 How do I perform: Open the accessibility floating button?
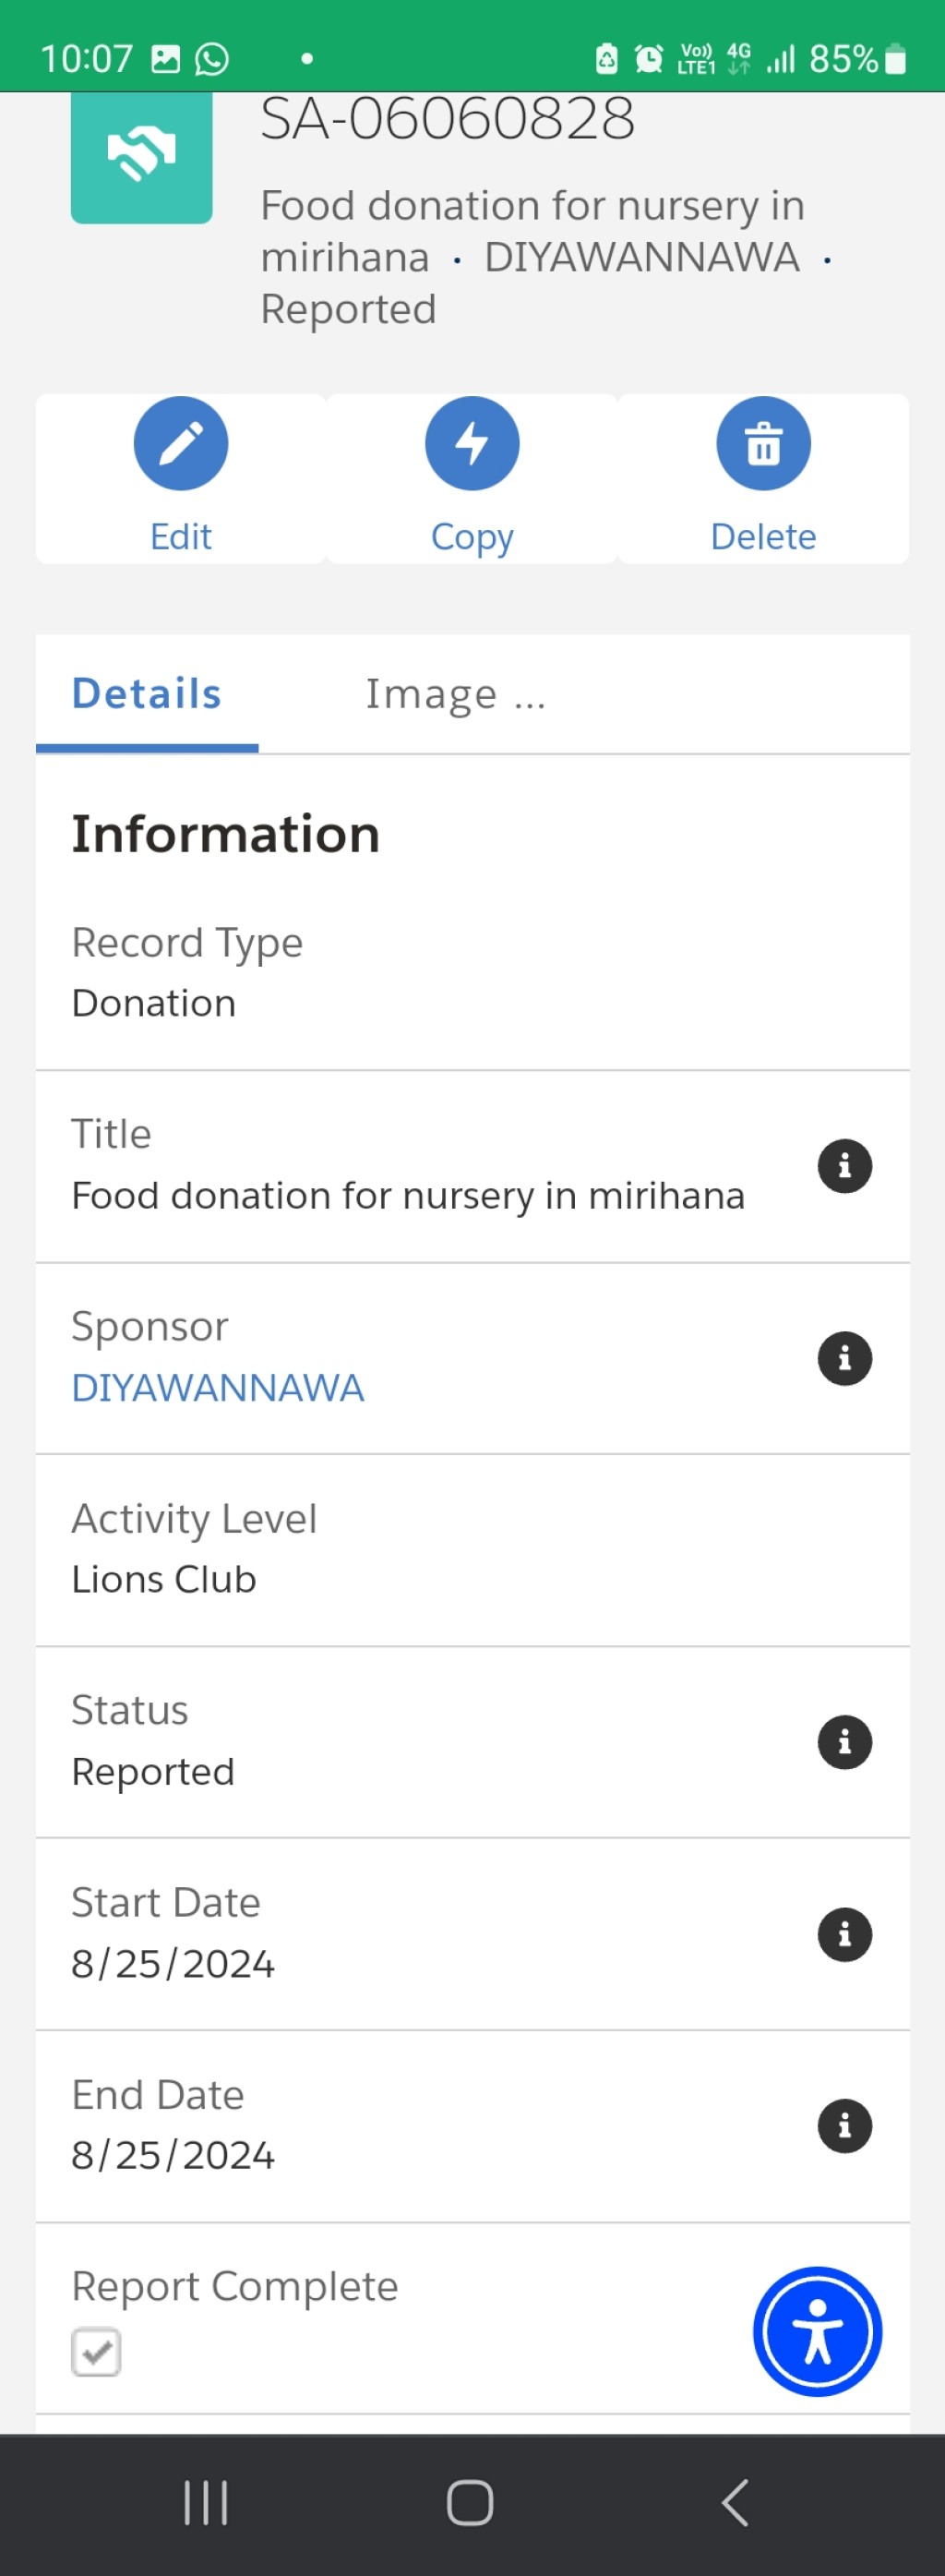tap(817, 2332)
